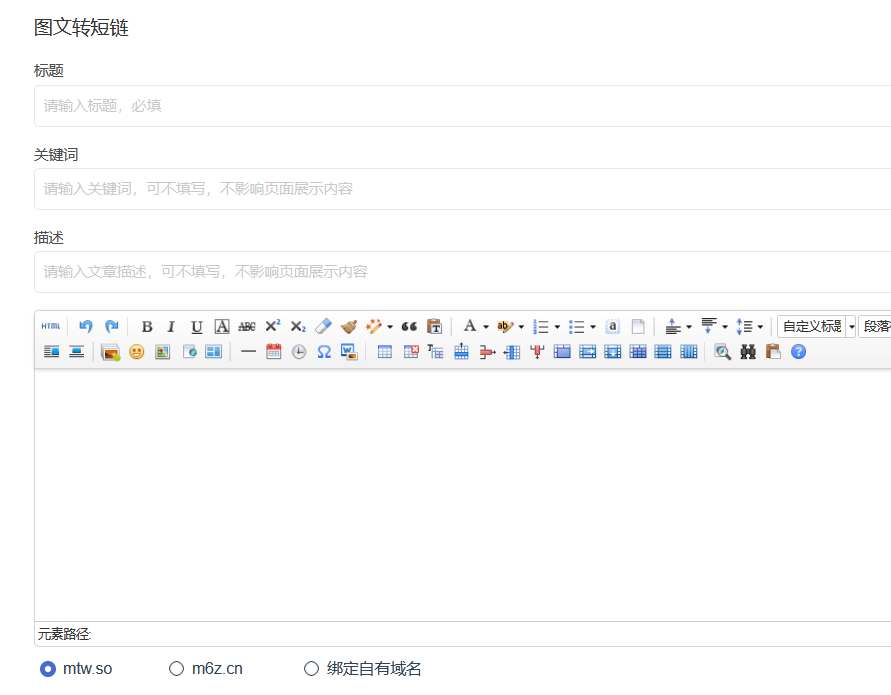The image size is (891, 695).
Task: Open the emoticon smiley picker
Action: point(137,352)
